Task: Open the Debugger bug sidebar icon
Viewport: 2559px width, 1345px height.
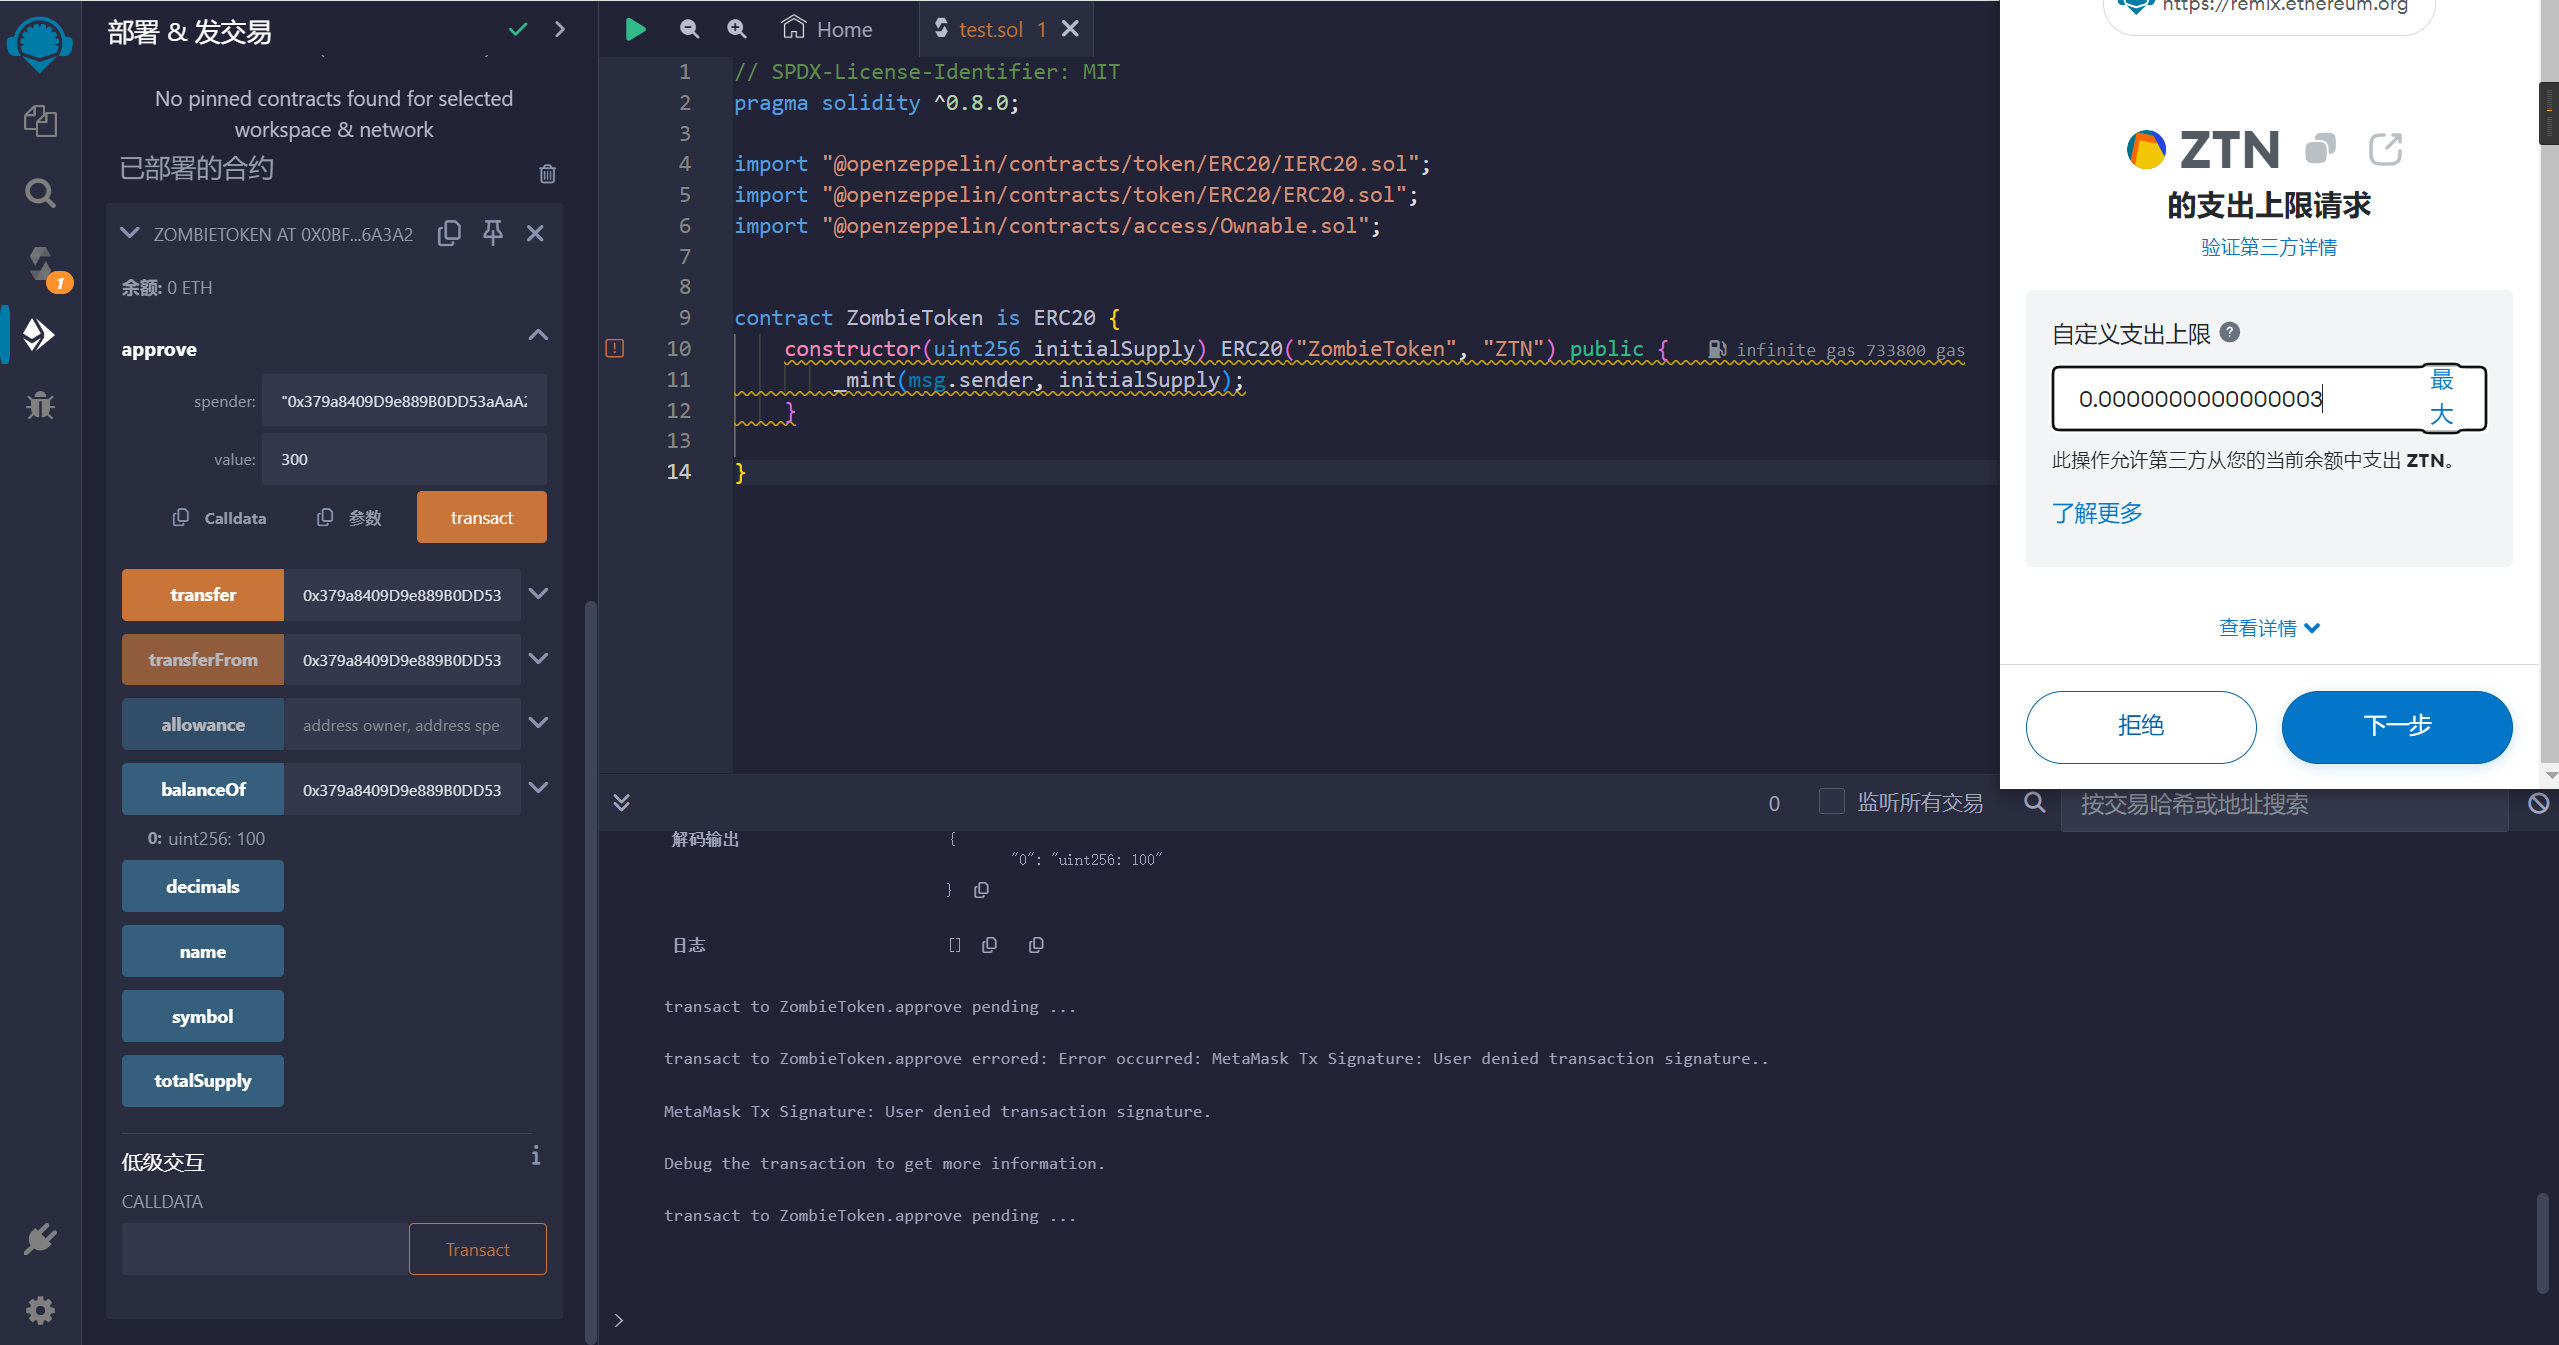Action: [x=40, y=405]
